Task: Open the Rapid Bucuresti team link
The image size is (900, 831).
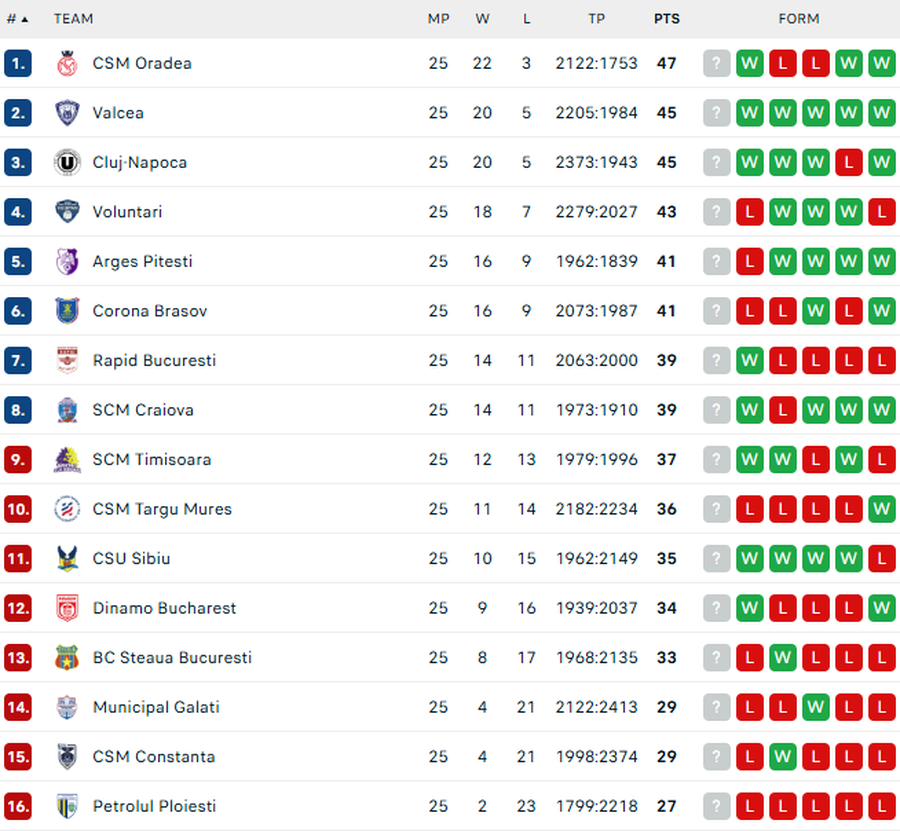Action: [154, 360]
